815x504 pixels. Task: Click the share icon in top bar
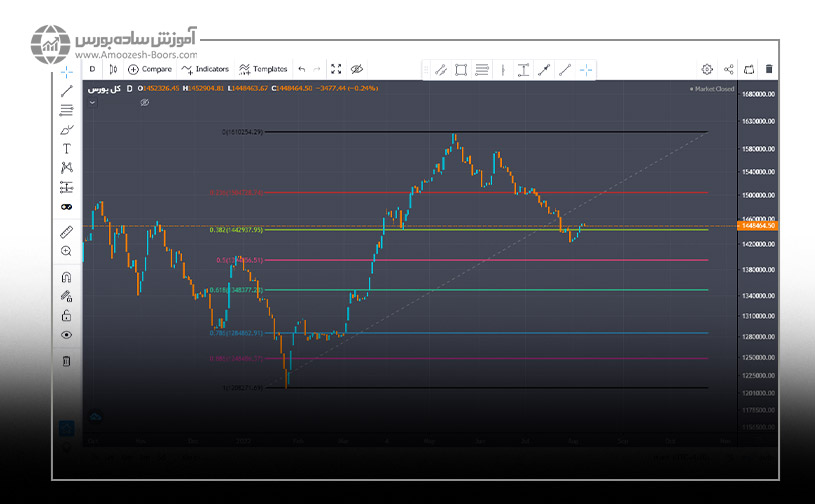(728, 69)
